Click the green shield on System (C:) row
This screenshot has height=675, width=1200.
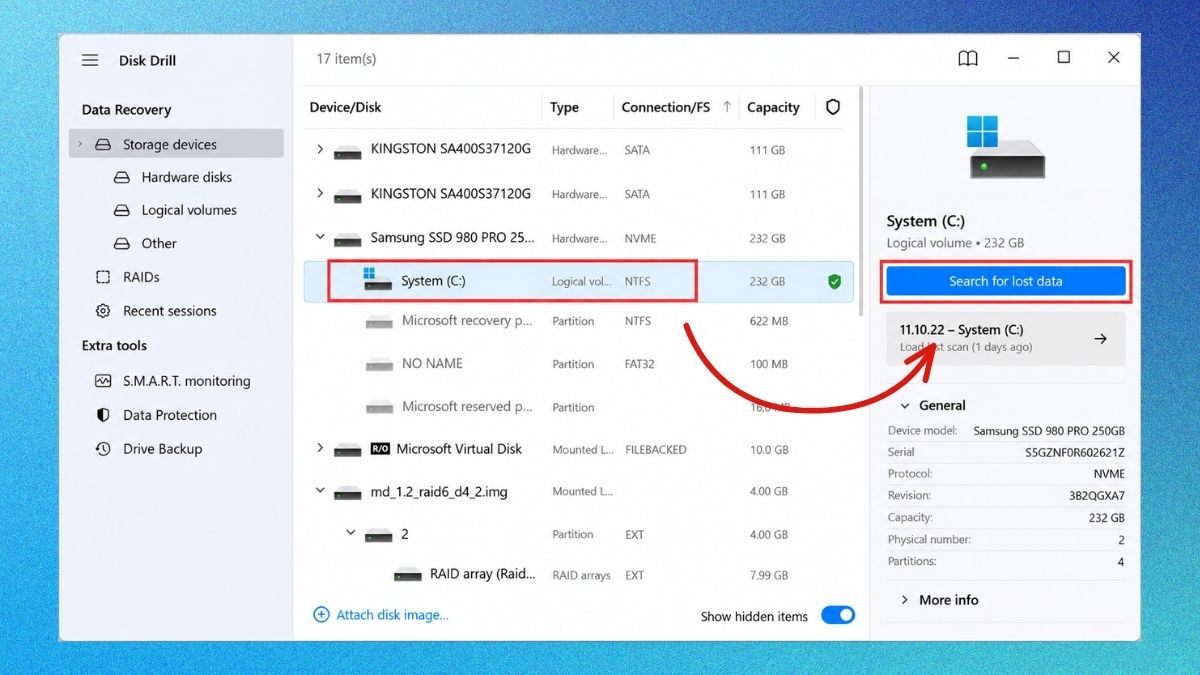(834, 282)
